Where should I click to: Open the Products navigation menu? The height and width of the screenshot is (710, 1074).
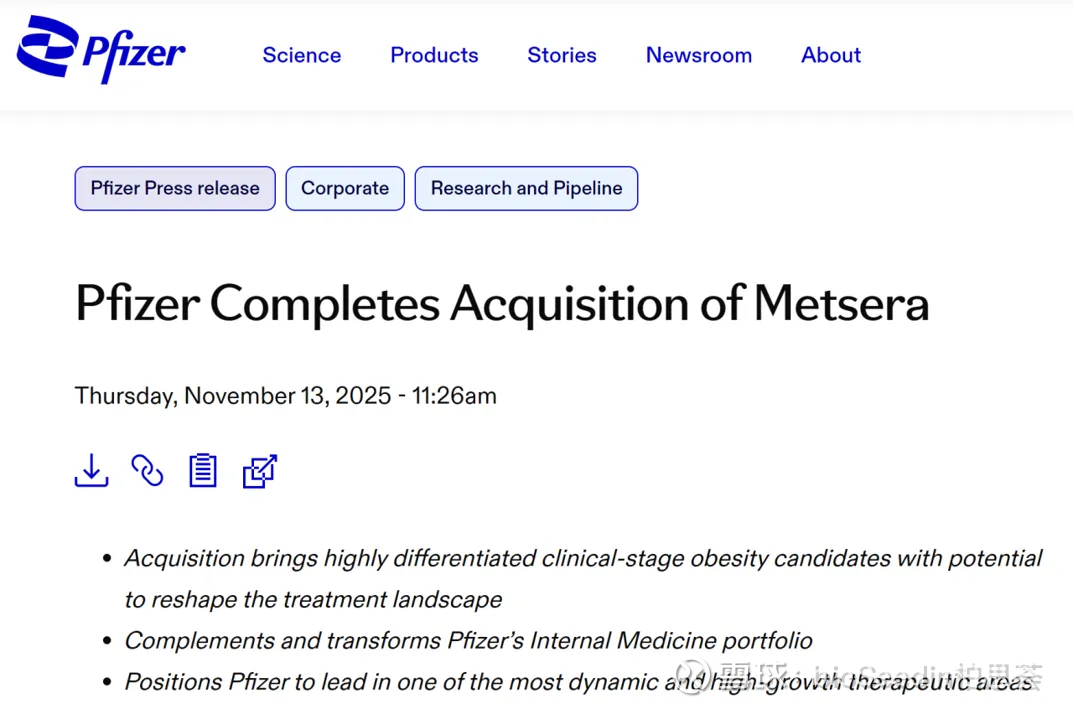pyautogui.click(x=434, y=56)
